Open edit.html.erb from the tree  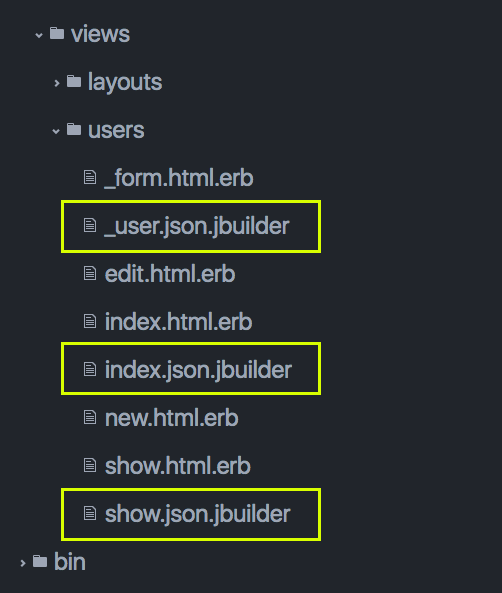pos(170,274)
